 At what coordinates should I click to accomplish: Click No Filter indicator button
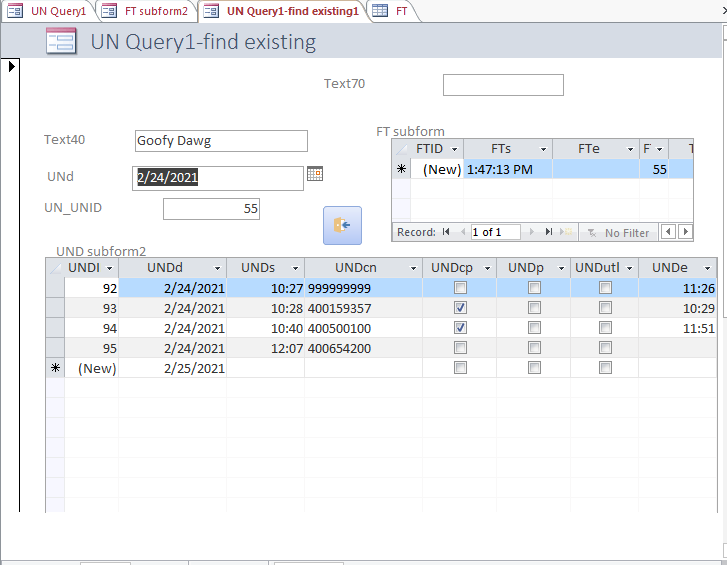[618, 232]
